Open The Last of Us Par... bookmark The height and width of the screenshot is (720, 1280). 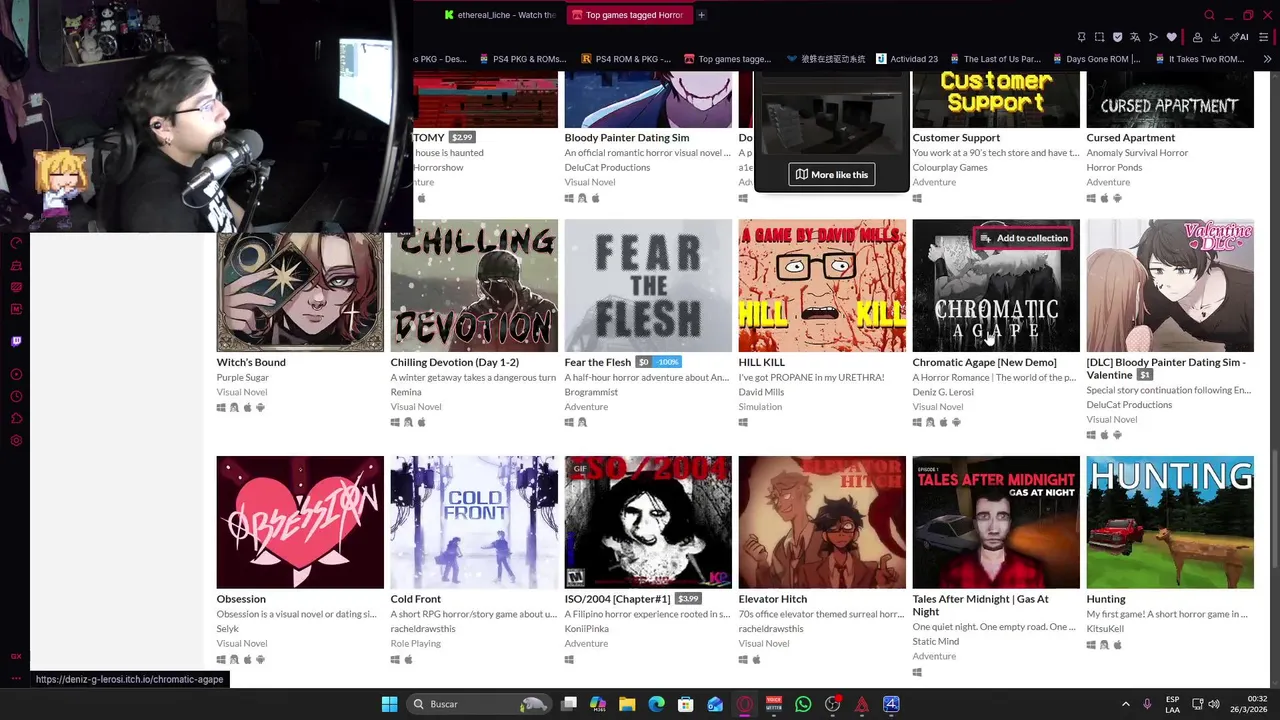tap(994, 59)
